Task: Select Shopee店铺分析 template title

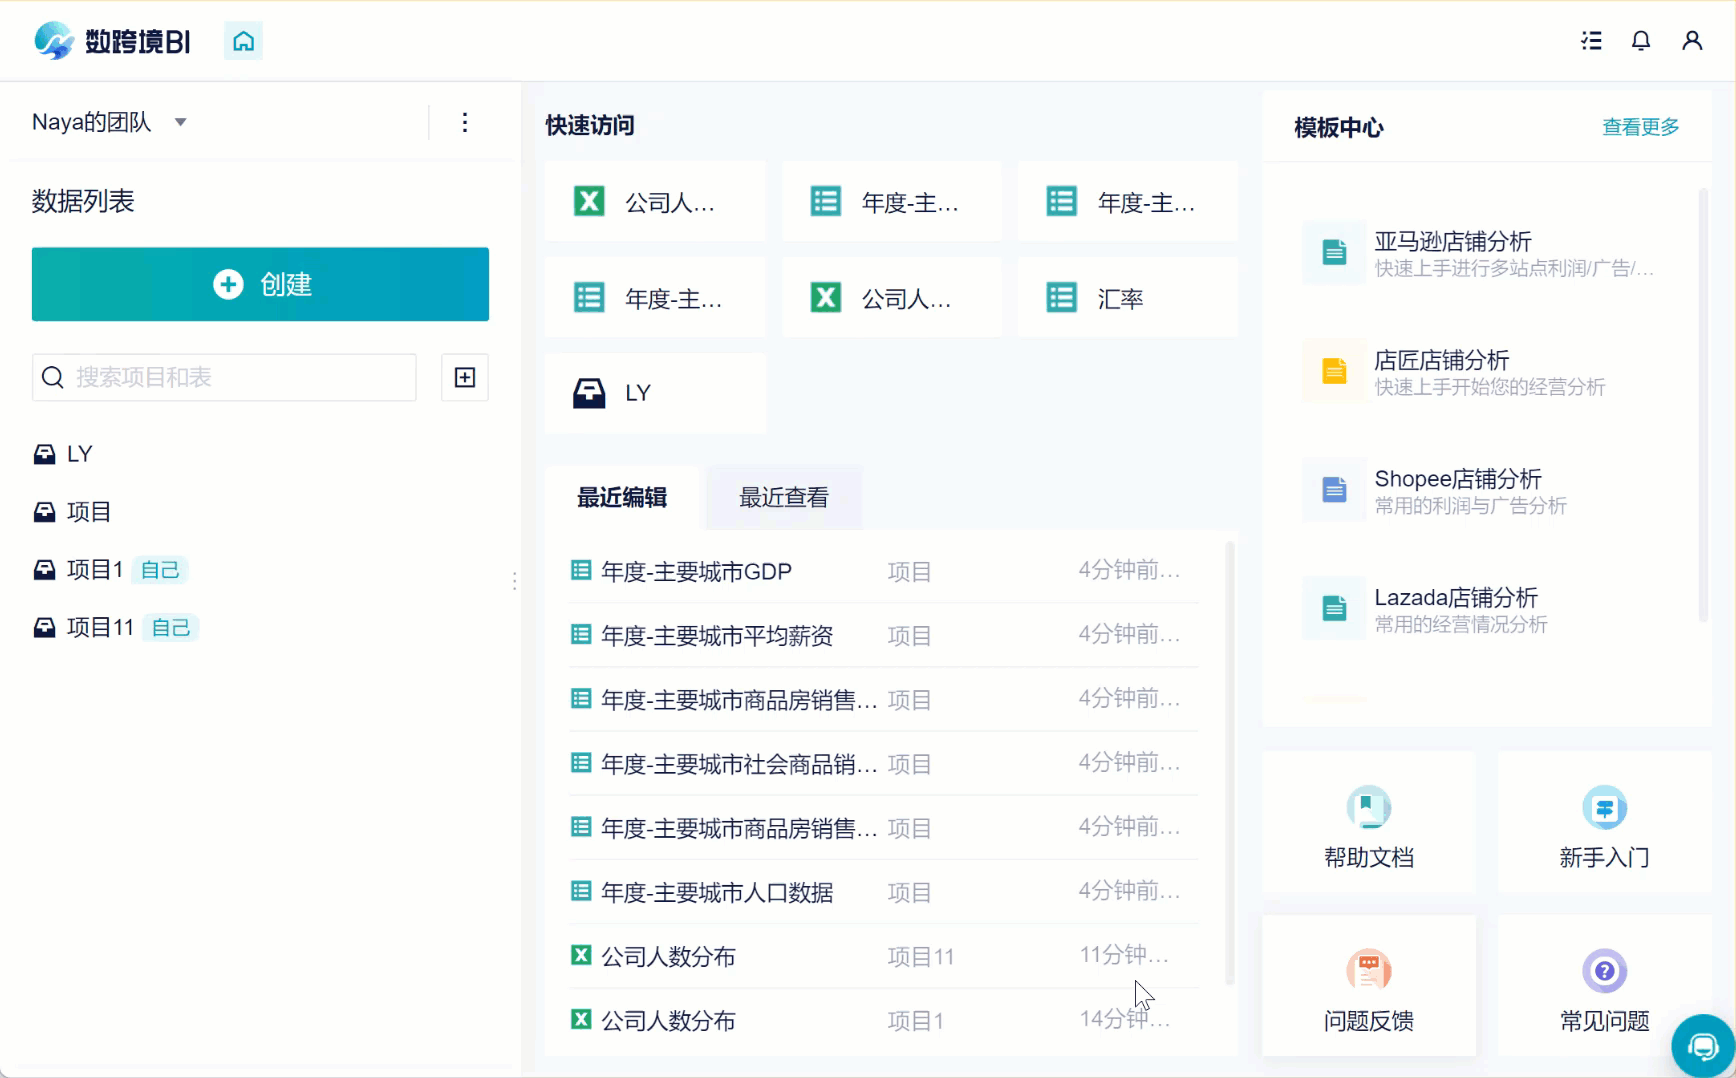Action: click(1458, 479)
